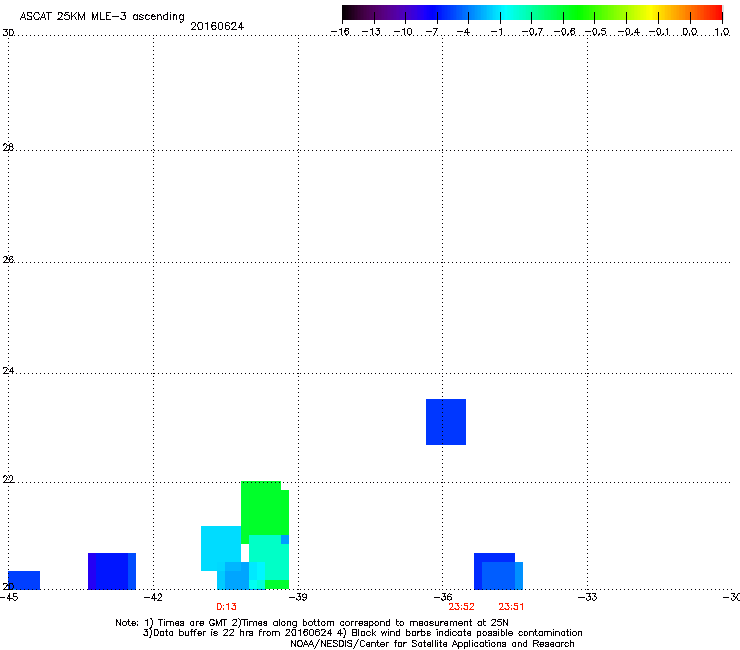
Task: Click the latitude axis label "28"
Action: 8,147
